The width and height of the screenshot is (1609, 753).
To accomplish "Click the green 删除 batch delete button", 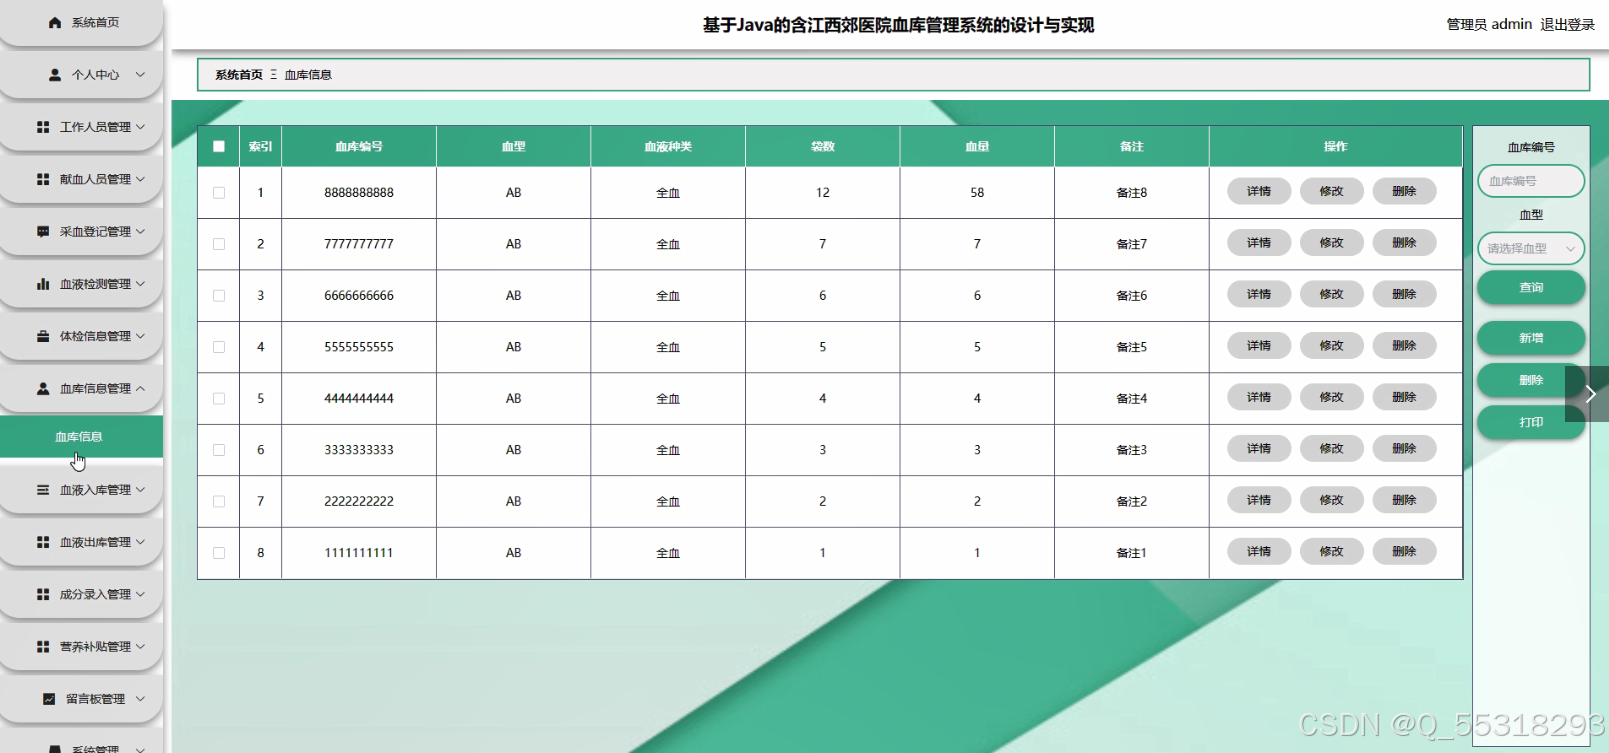I will [x=1531, y=380].
